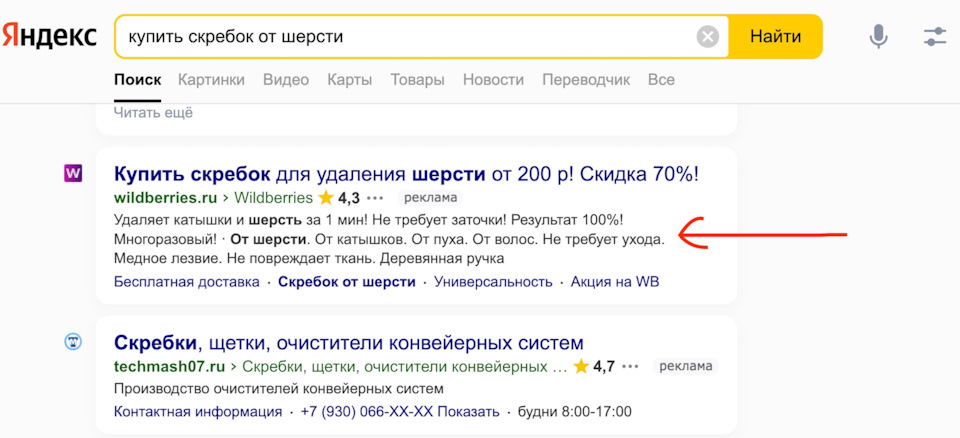The image size is (960, 438).
Task: Click description line Медное лезвие. Не повреждает ткань
Action: pyautogui.click(x=309, y=259)
